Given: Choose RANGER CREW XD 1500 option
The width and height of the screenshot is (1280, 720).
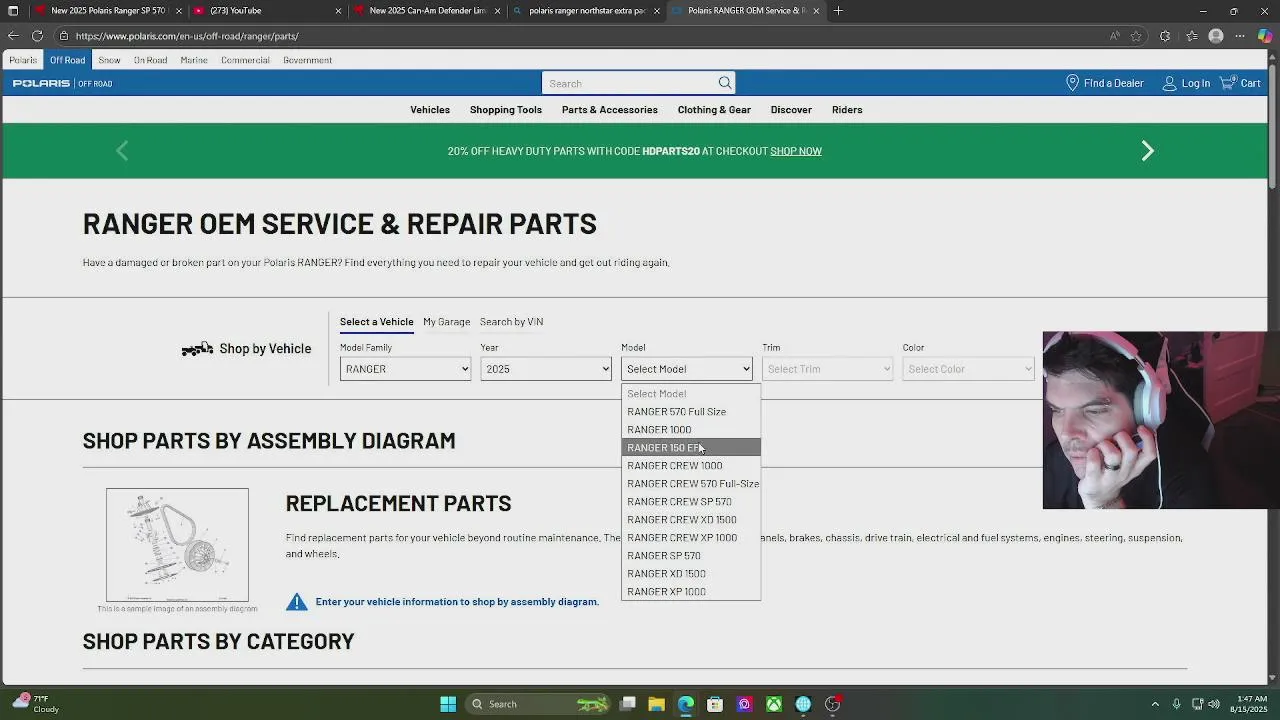Looking at the screenshot, I should tap(691, 520).
